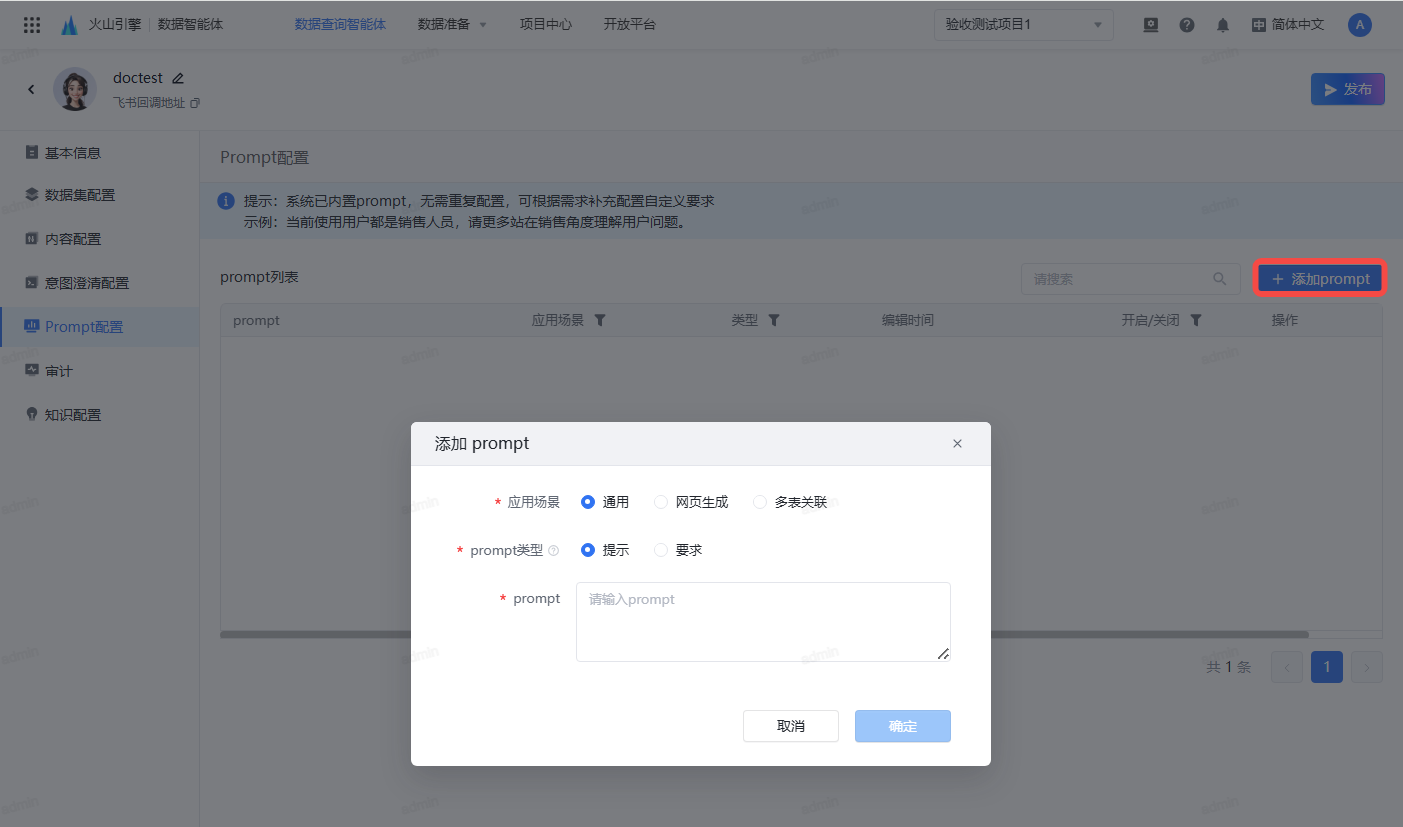The image size is (1403, 827).
Task: Click the doctest agent avatar
Action: point(75,89)
